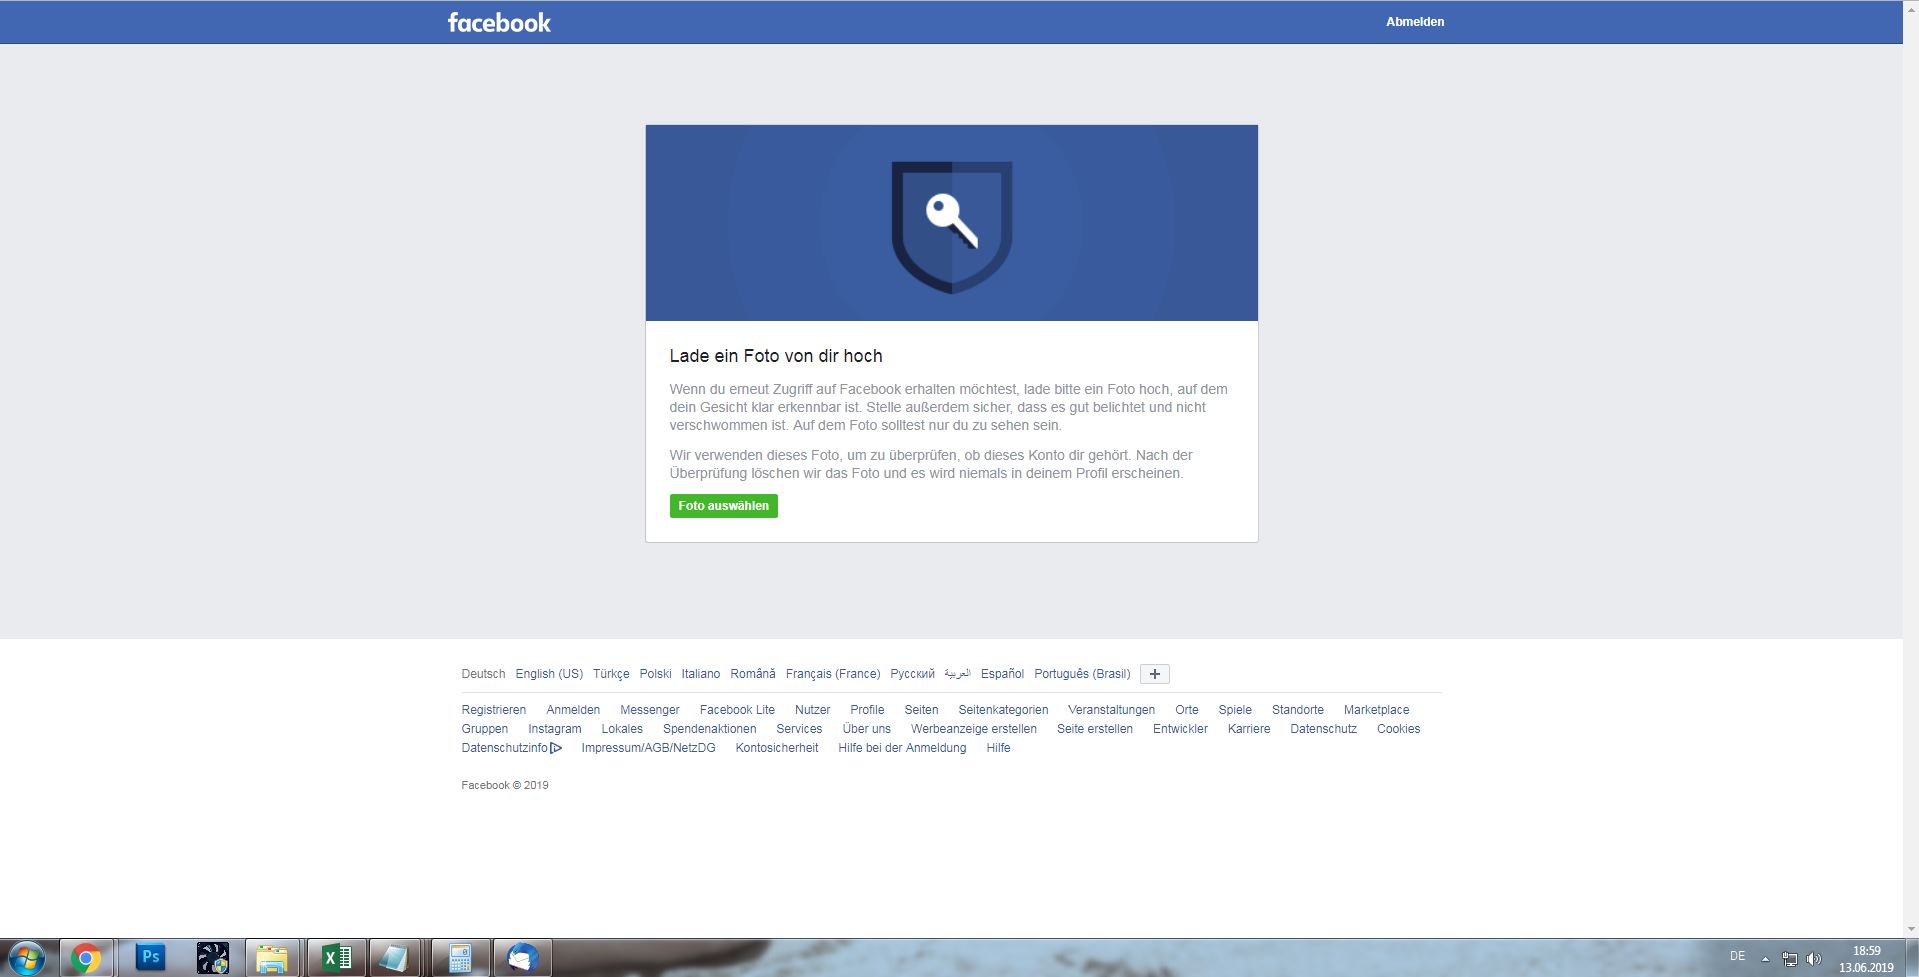Open the Messenger footer link
Viewport: 1919px width, 977px height.
pyautogui.click(x=650, y=710)
